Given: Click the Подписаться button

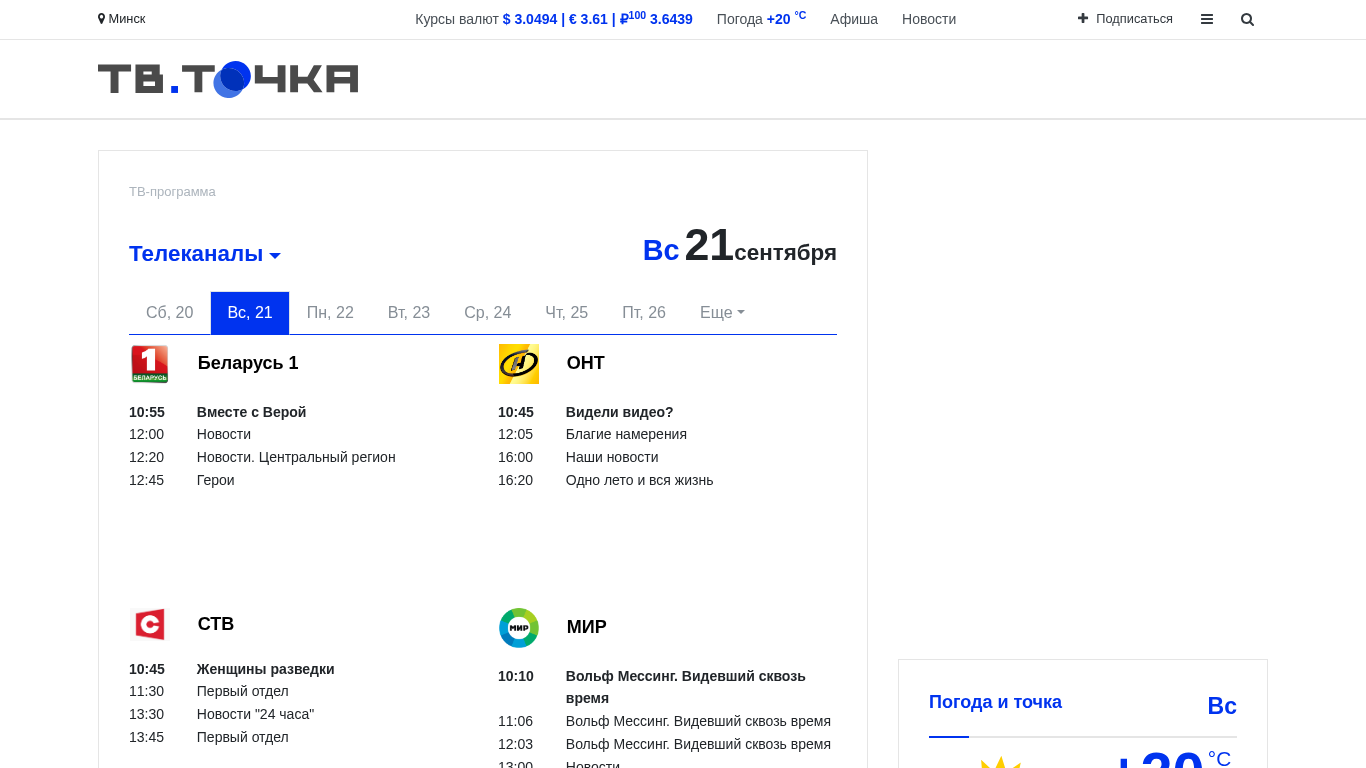Looking at the screenshot, I should (1125, 19).
